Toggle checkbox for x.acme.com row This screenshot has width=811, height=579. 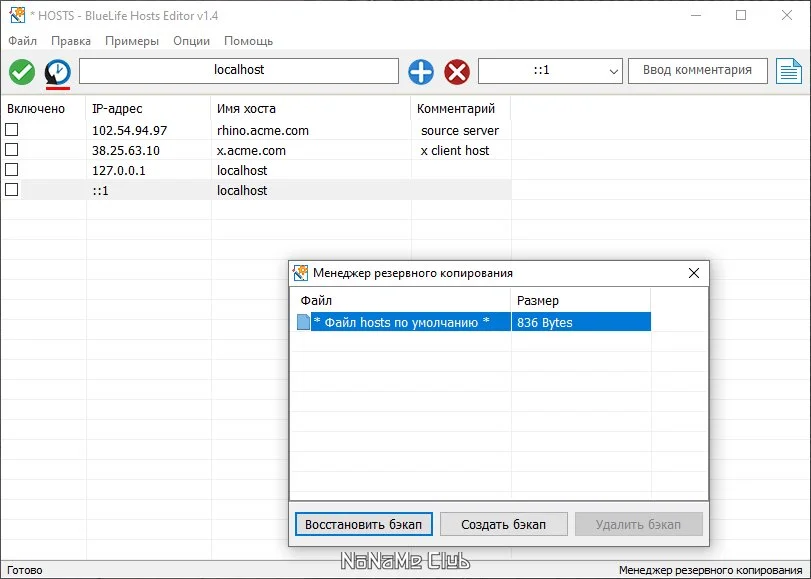click(x=11, y=150)
